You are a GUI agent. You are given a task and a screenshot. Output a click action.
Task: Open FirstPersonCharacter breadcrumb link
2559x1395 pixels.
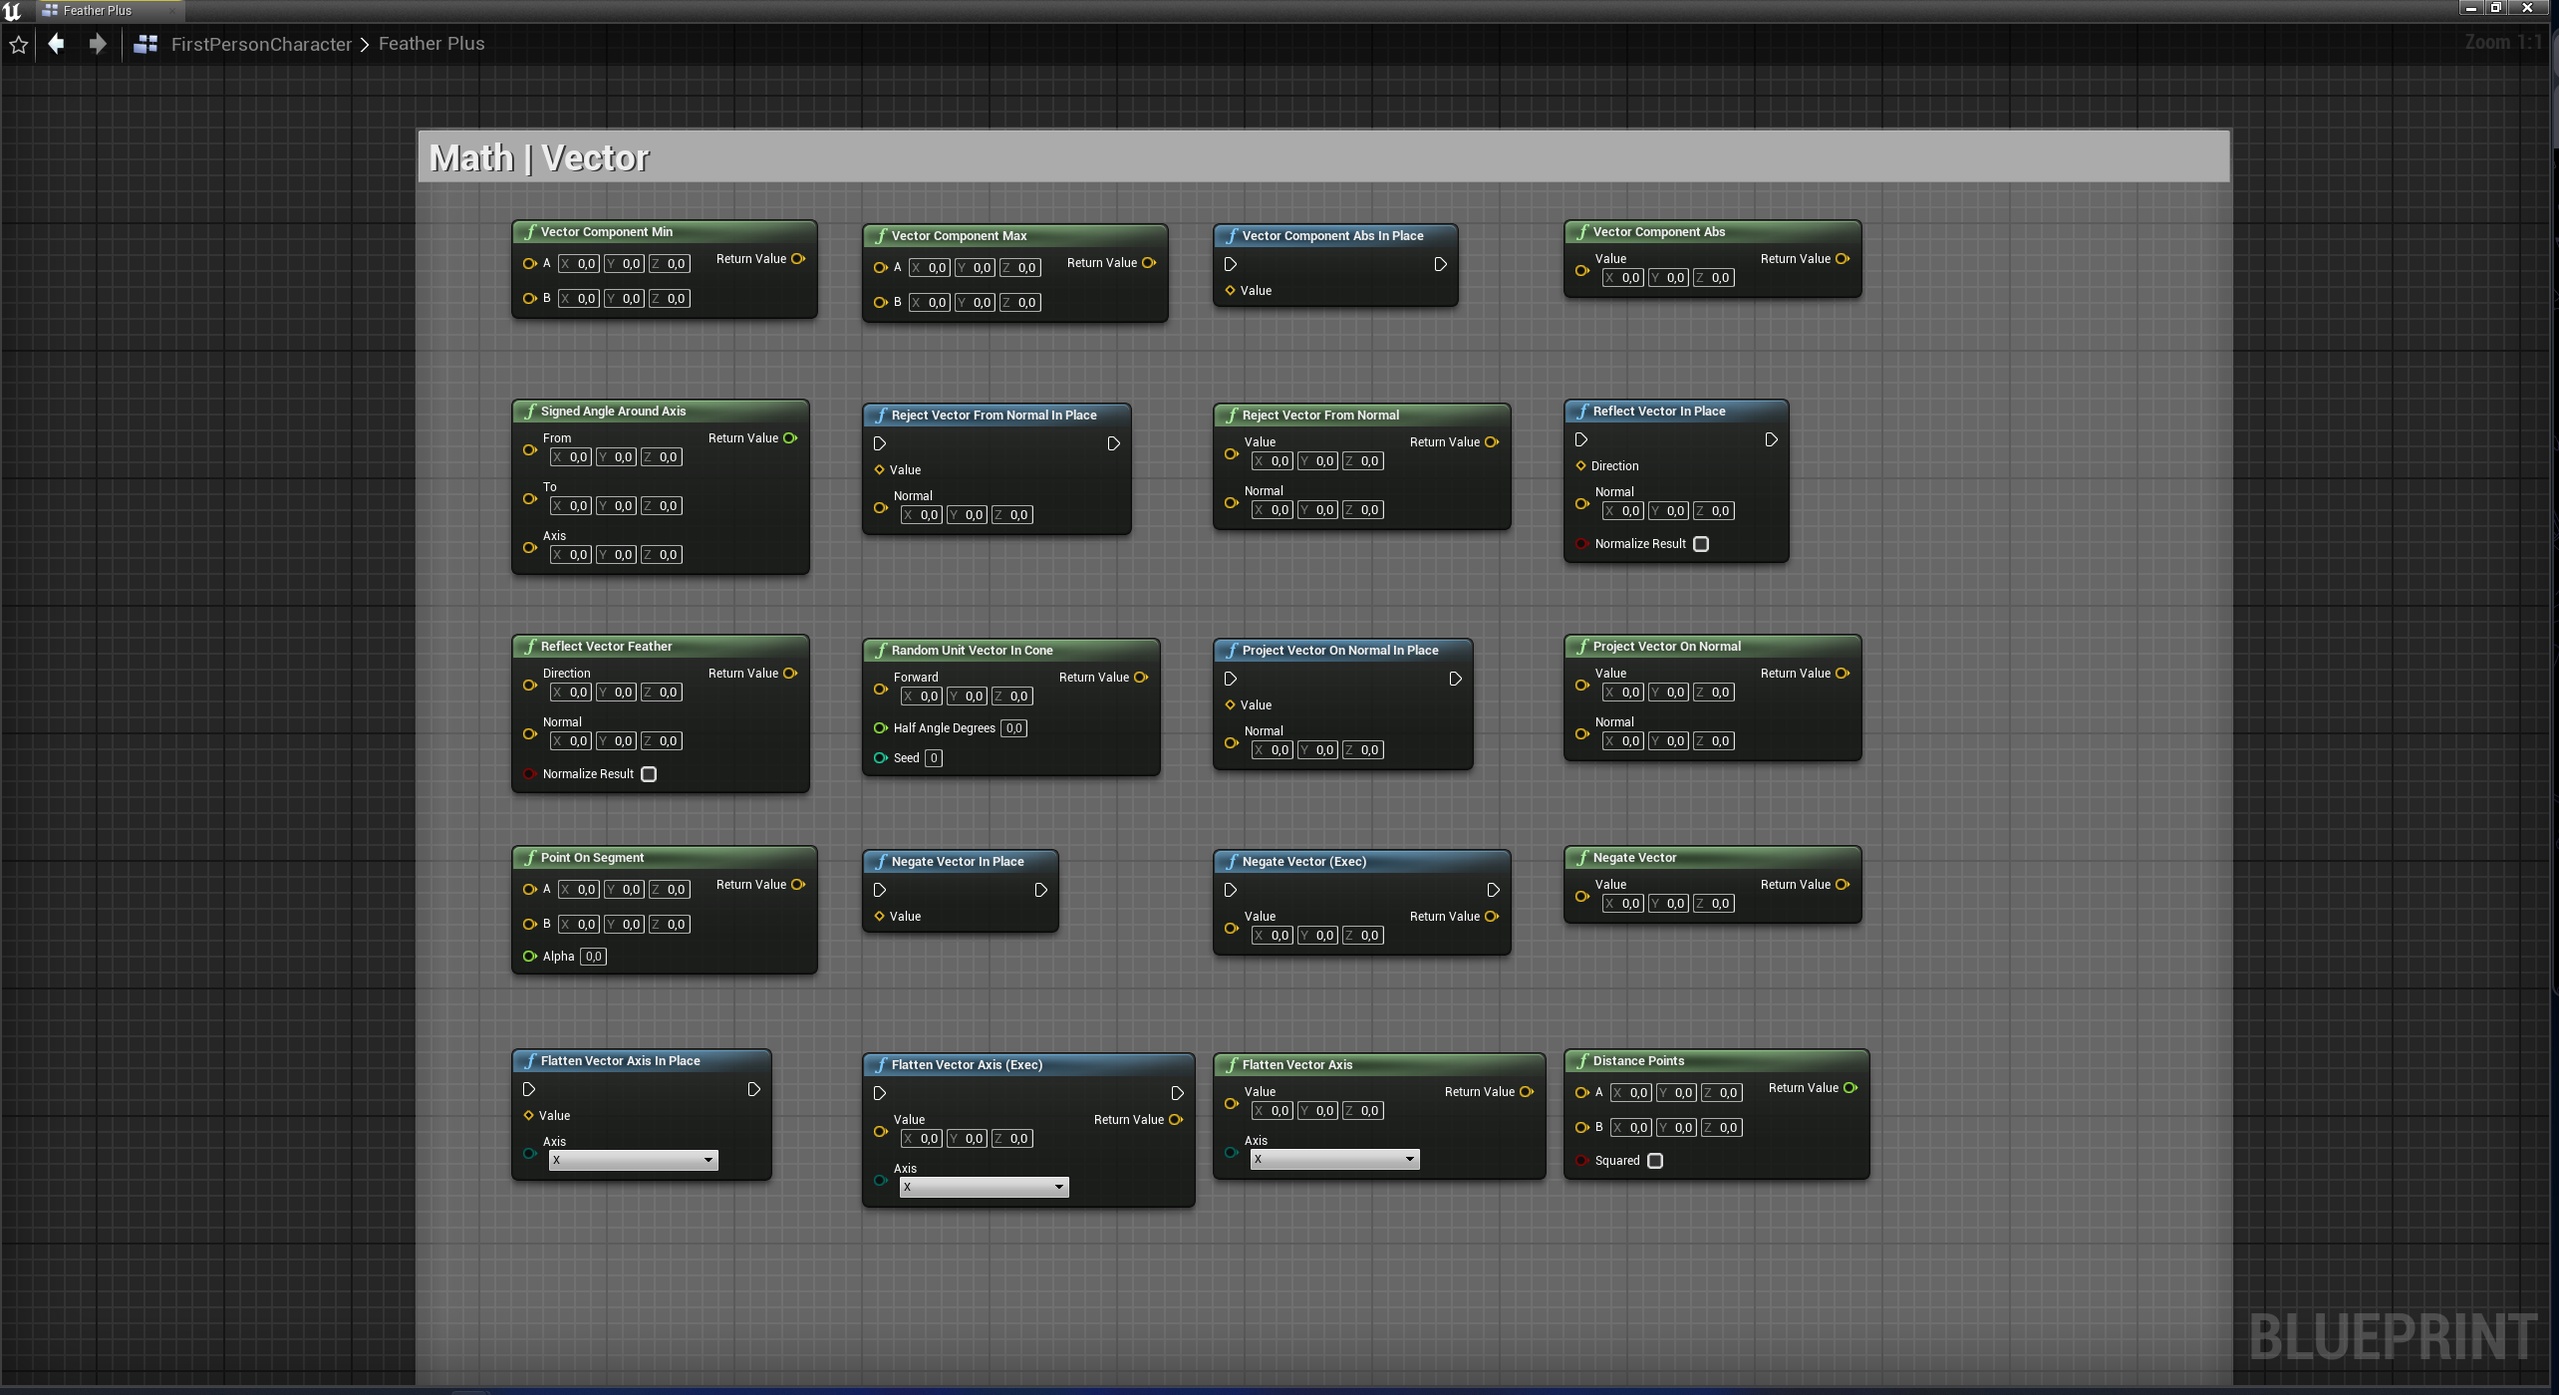click(261, 44)
